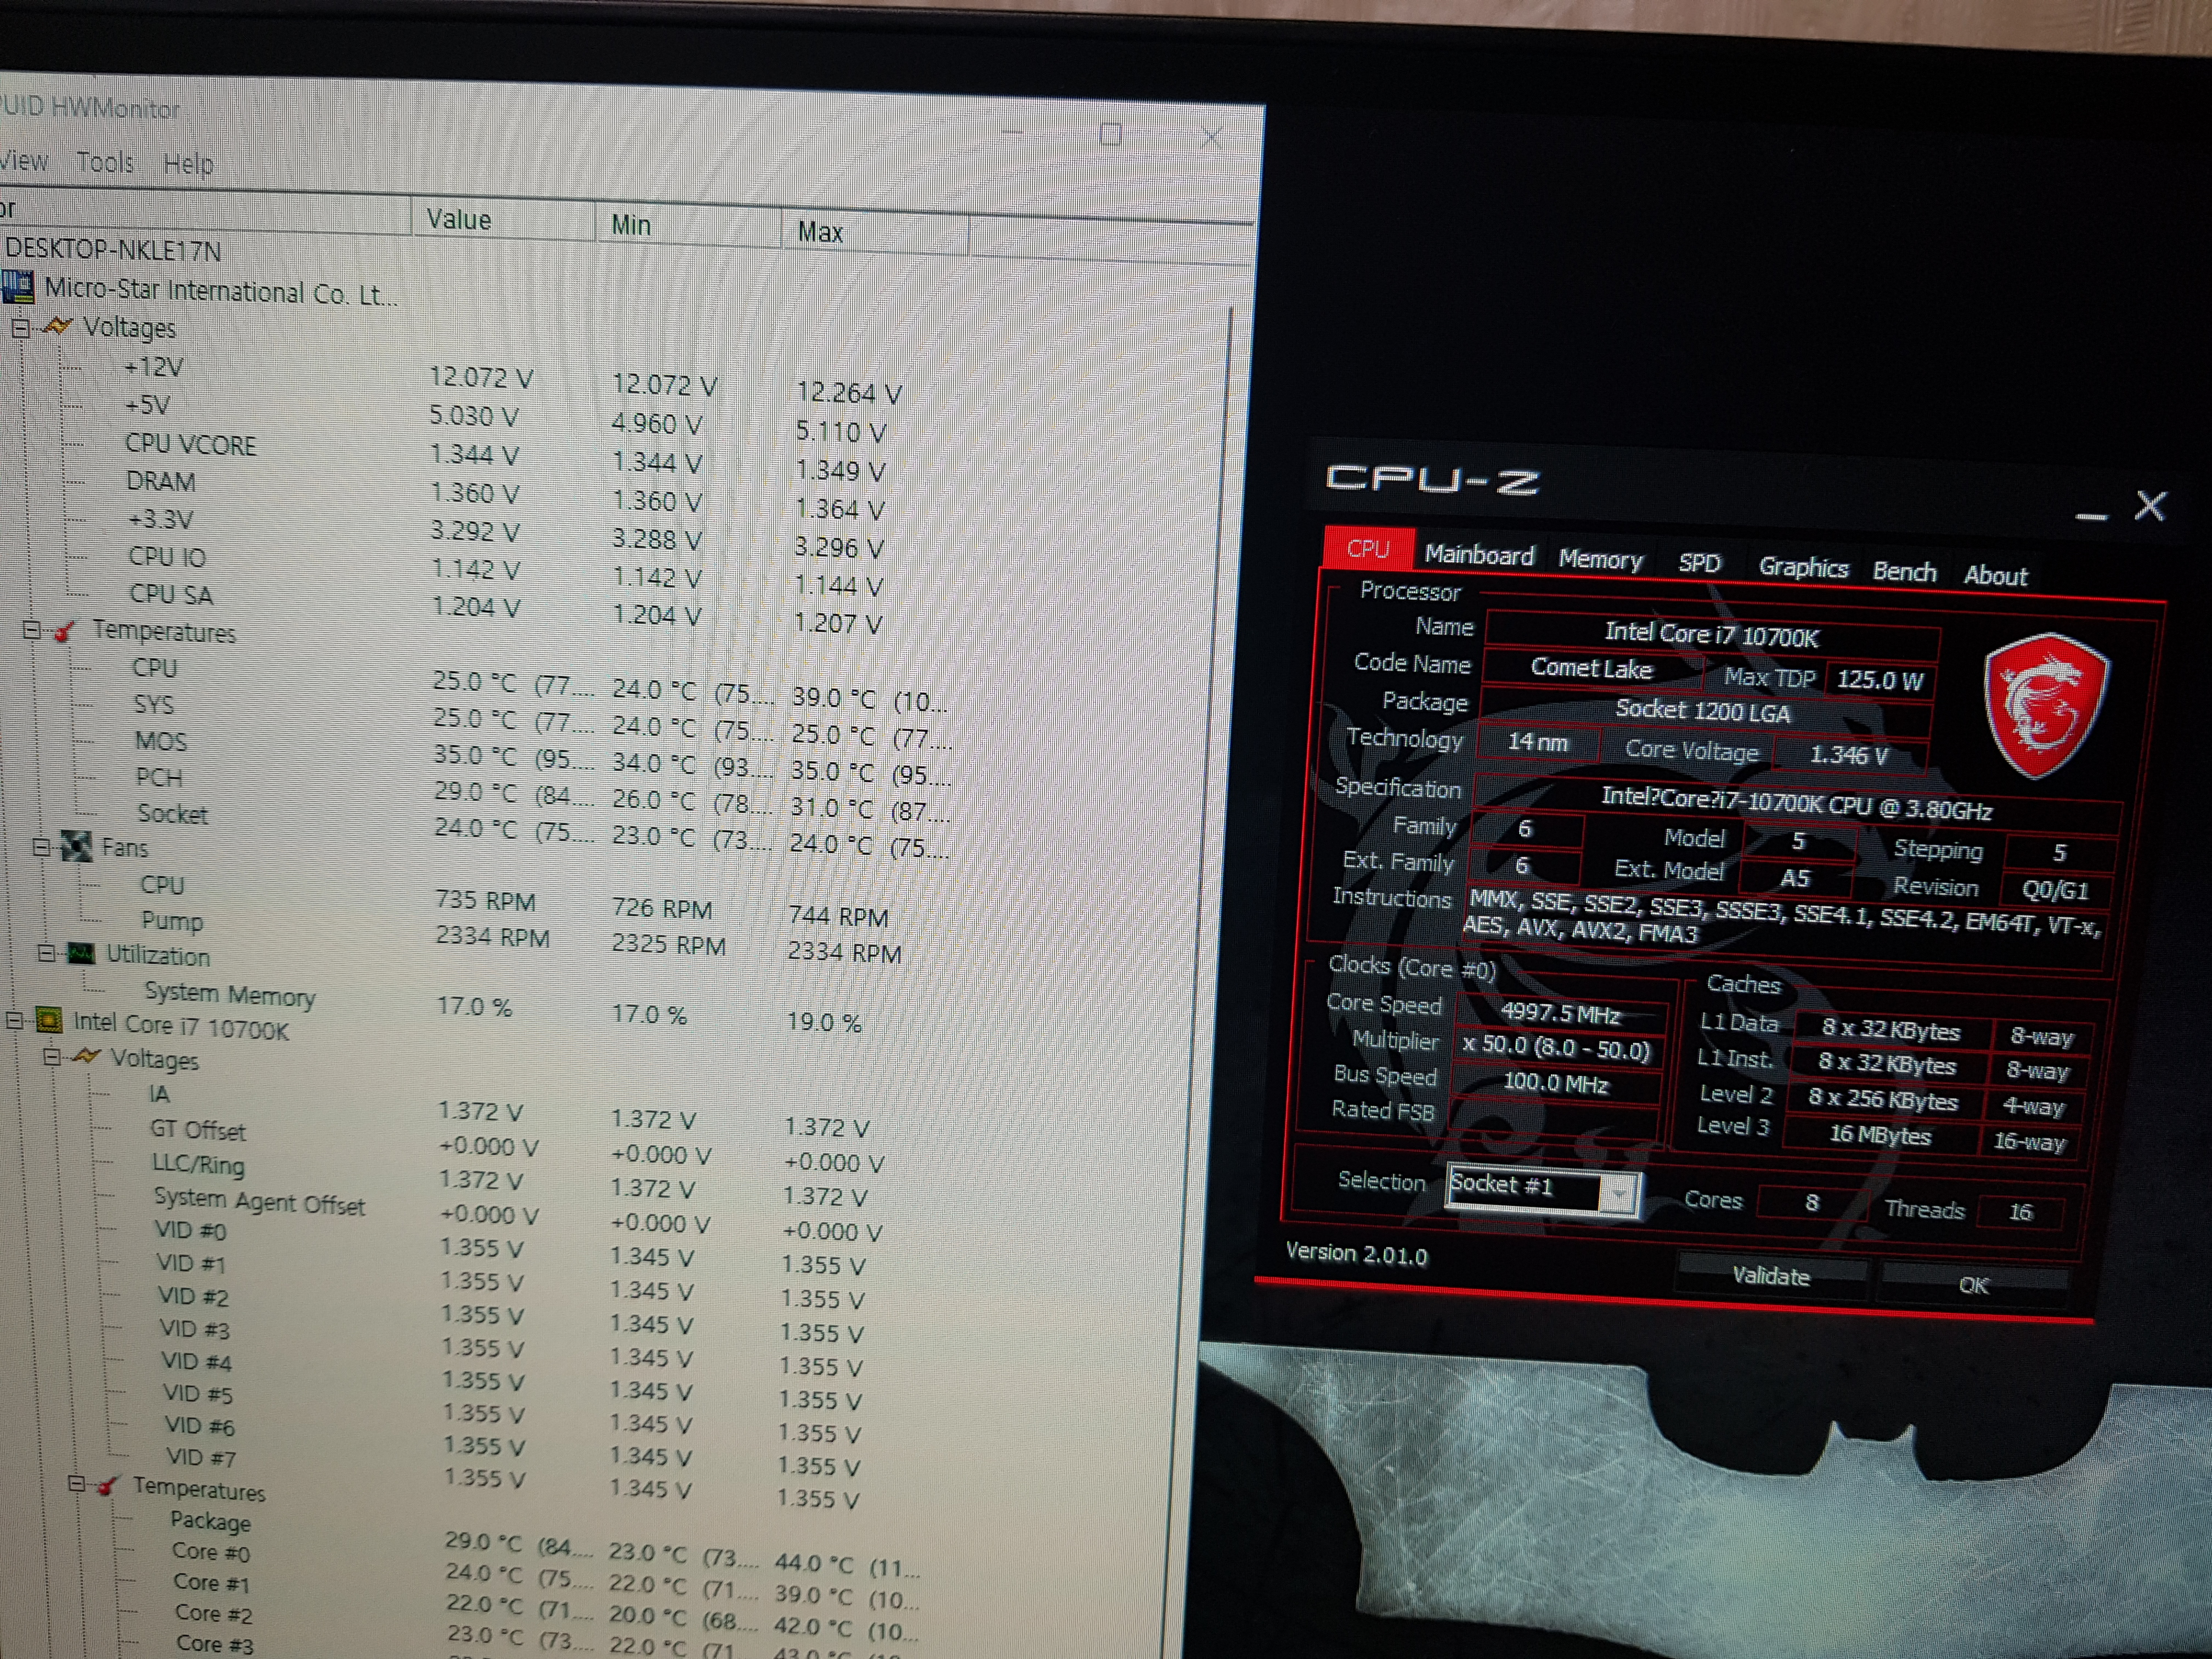Click the Level 3 cache value 16 MBytes
Screen dimensions: 2212x1659
coord(1880,1135)
